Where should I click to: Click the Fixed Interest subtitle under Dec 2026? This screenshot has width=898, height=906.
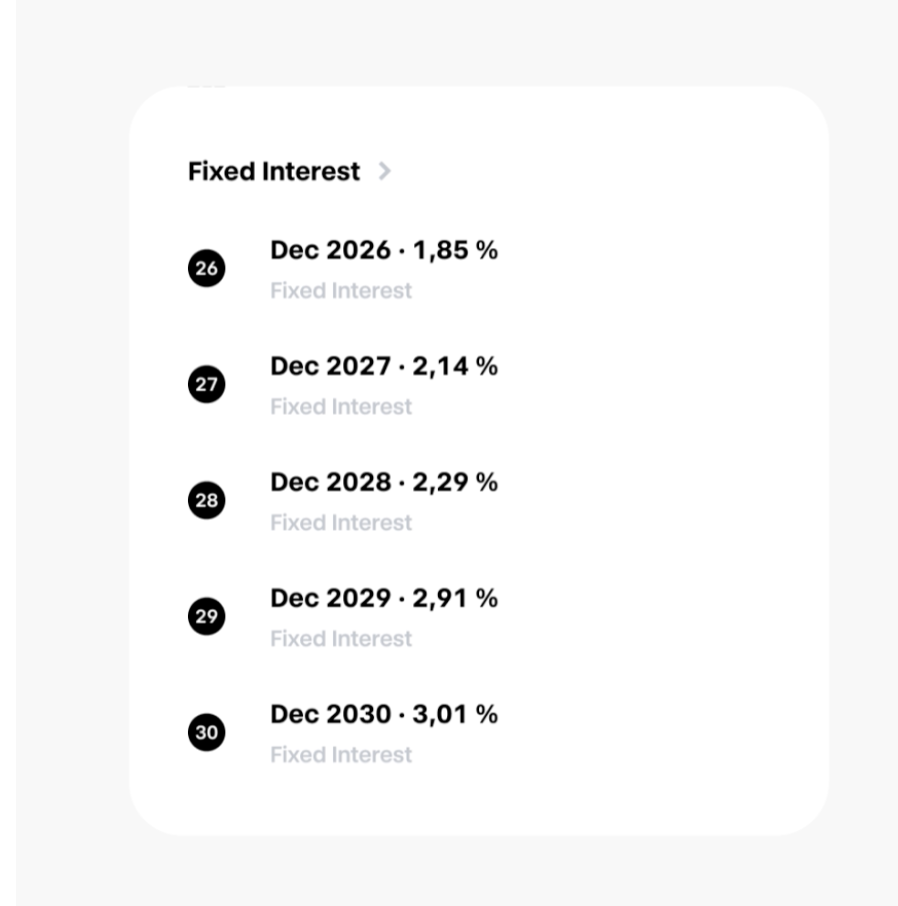341,291
